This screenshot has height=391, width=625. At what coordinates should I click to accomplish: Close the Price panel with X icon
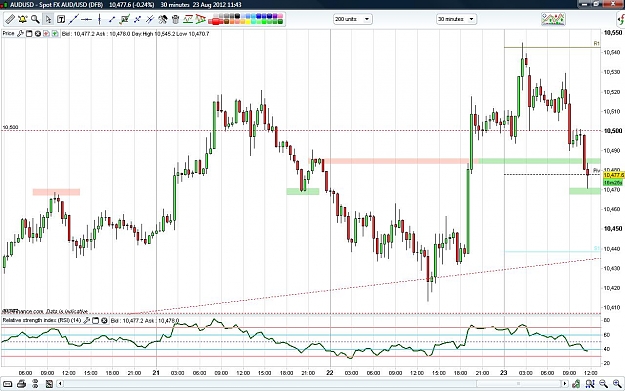tap(37, 34)
